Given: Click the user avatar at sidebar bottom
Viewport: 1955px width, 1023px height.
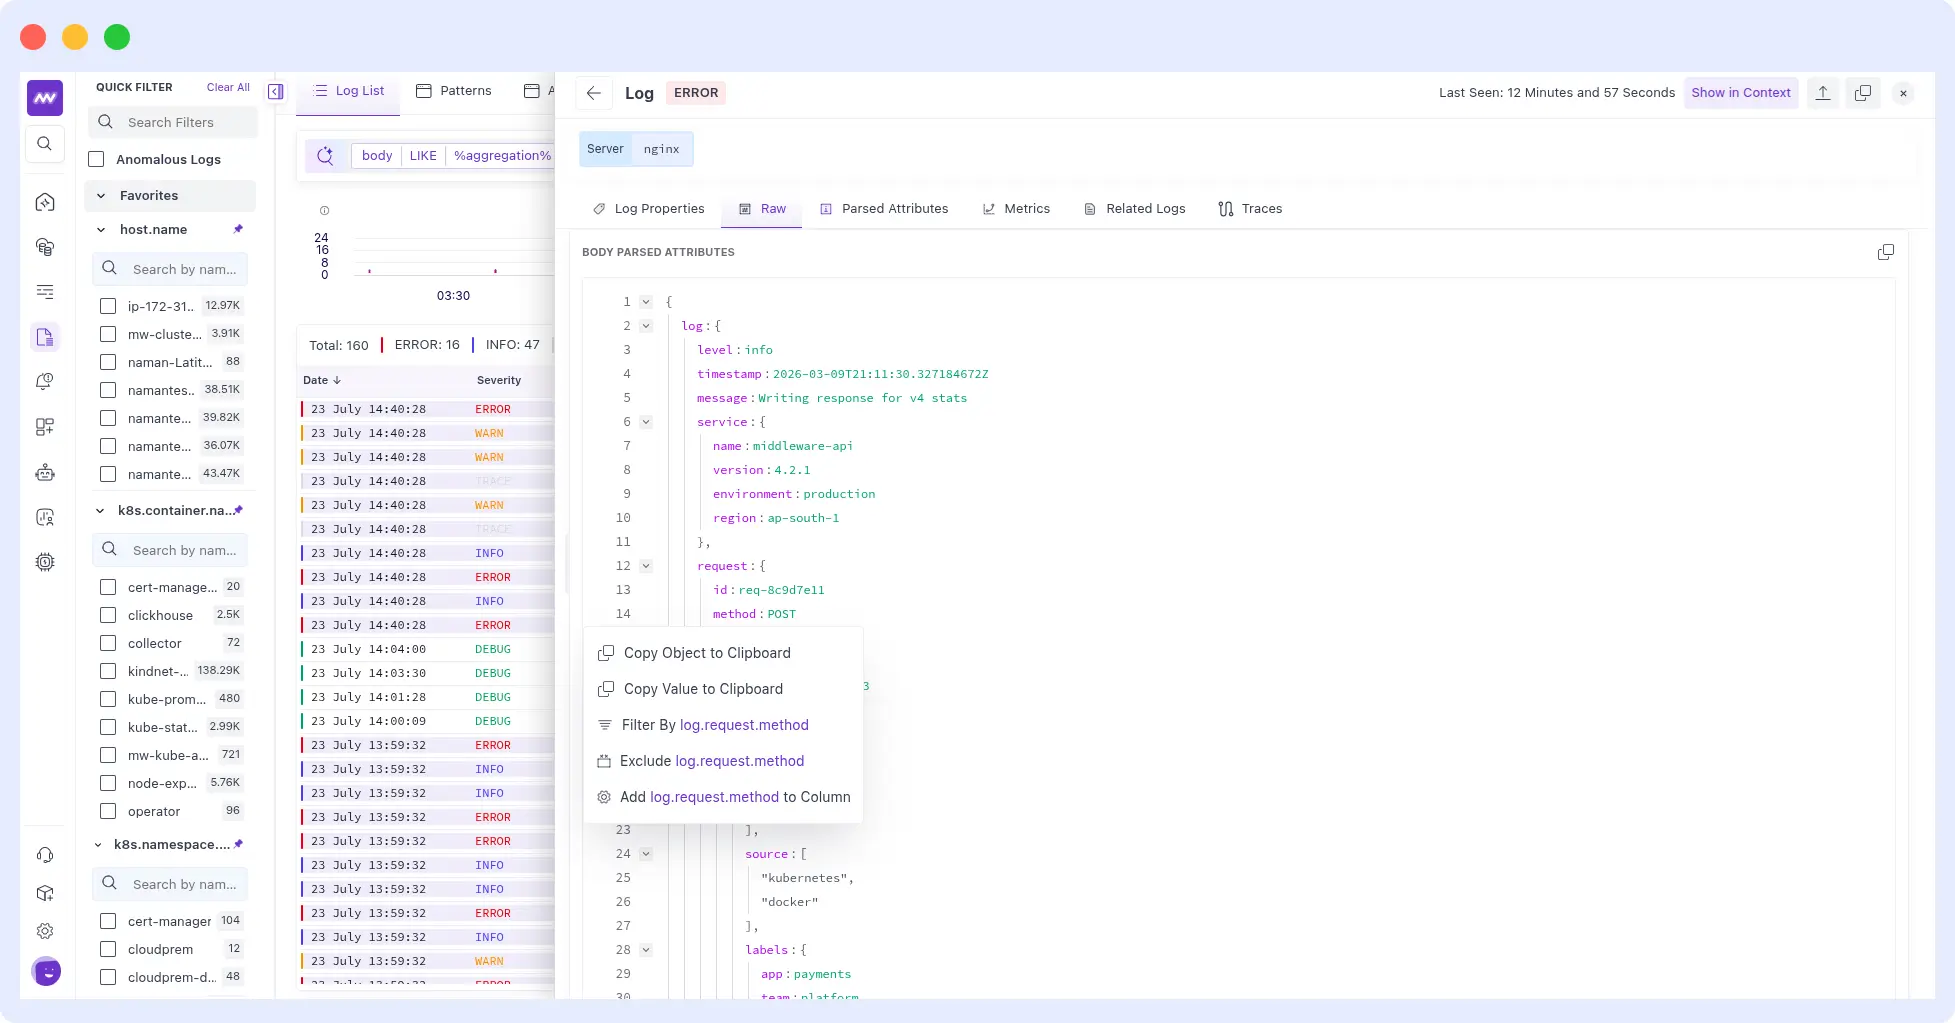Looking at the screenshot, I should pyautogui.click(x=46, y=971).
